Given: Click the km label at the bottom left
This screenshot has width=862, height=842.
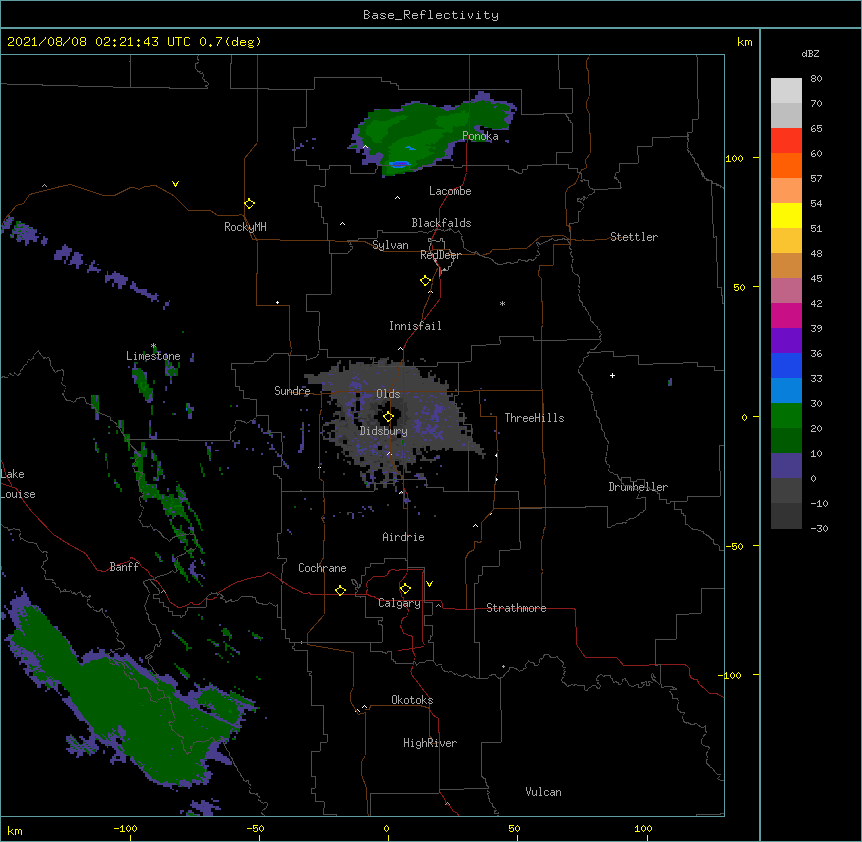Looking at the screenshot, I should [x=15, y=830].
